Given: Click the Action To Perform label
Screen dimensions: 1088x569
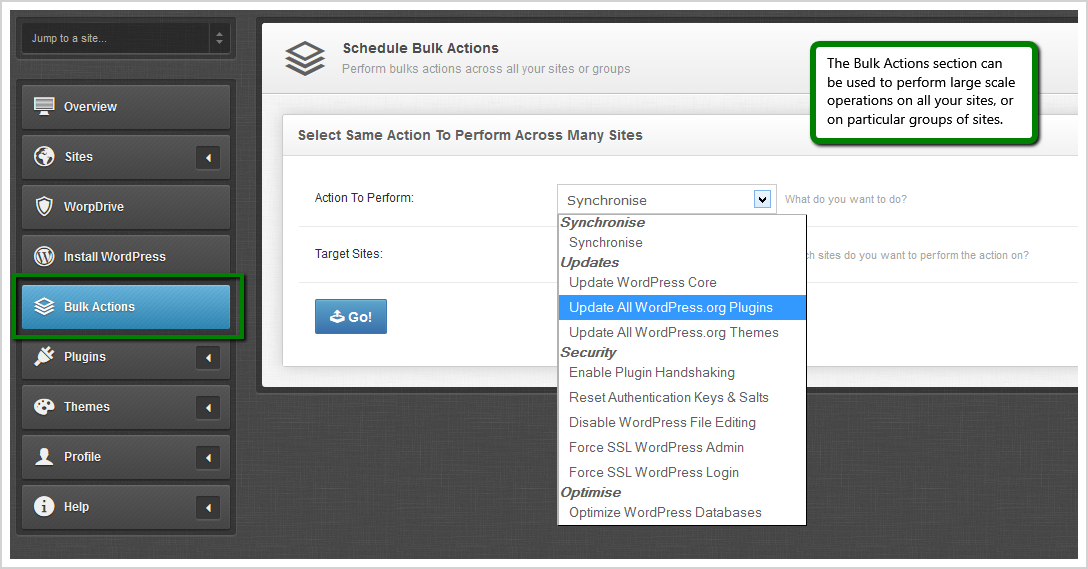Looking at the screenshot, I should 364,198.
